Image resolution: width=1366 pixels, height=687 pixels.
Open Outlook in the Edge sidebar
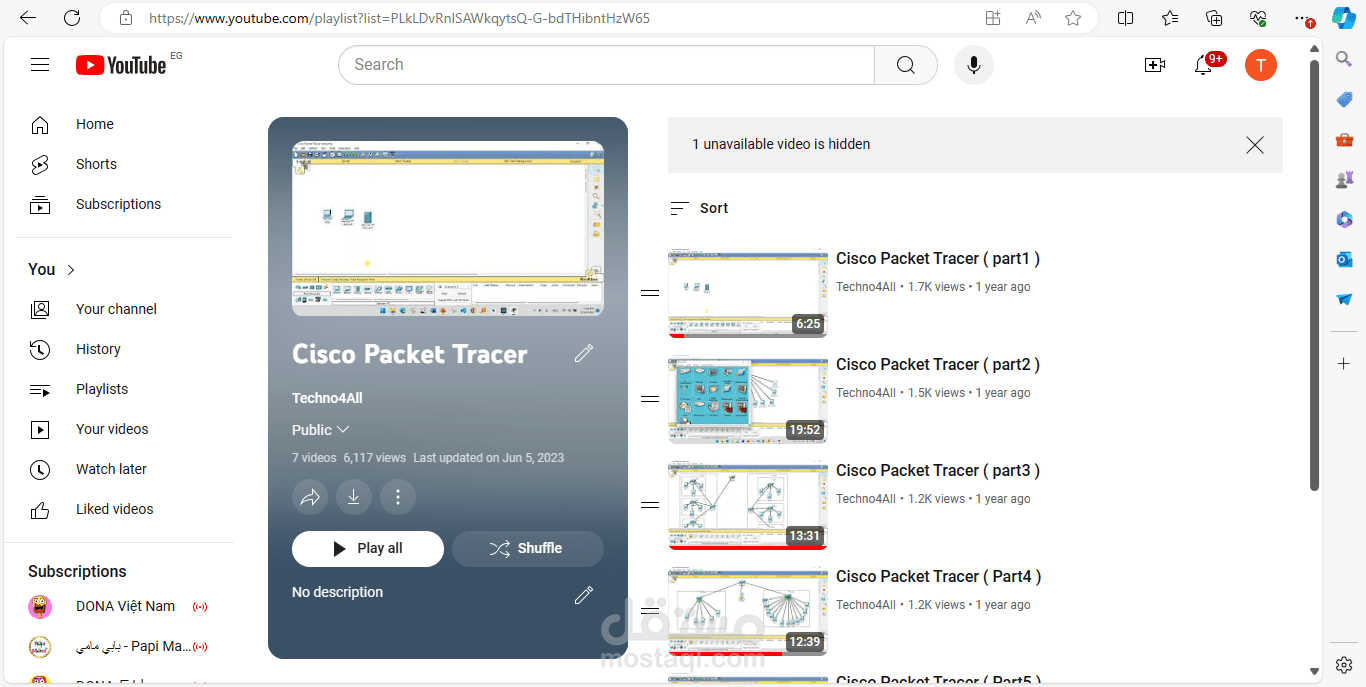(1344, 259)
